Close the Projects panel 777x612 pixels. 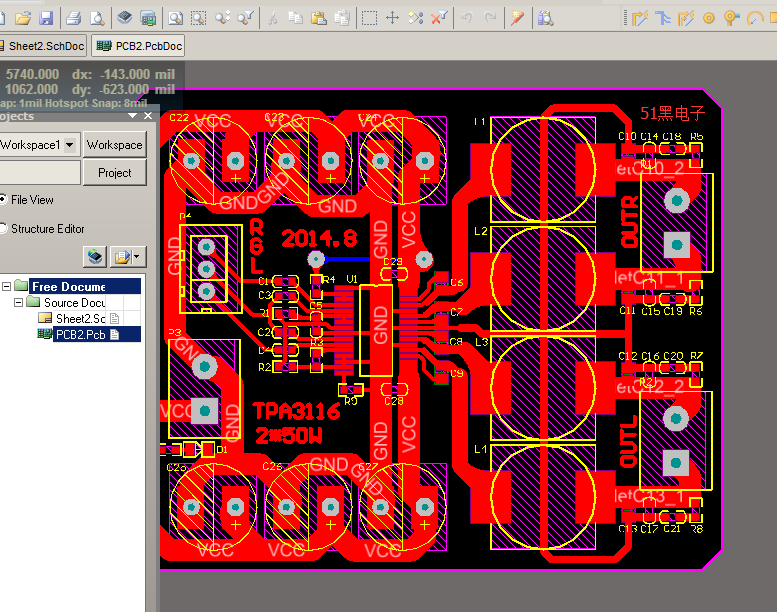pyautogui.click(x=148, y=115)
